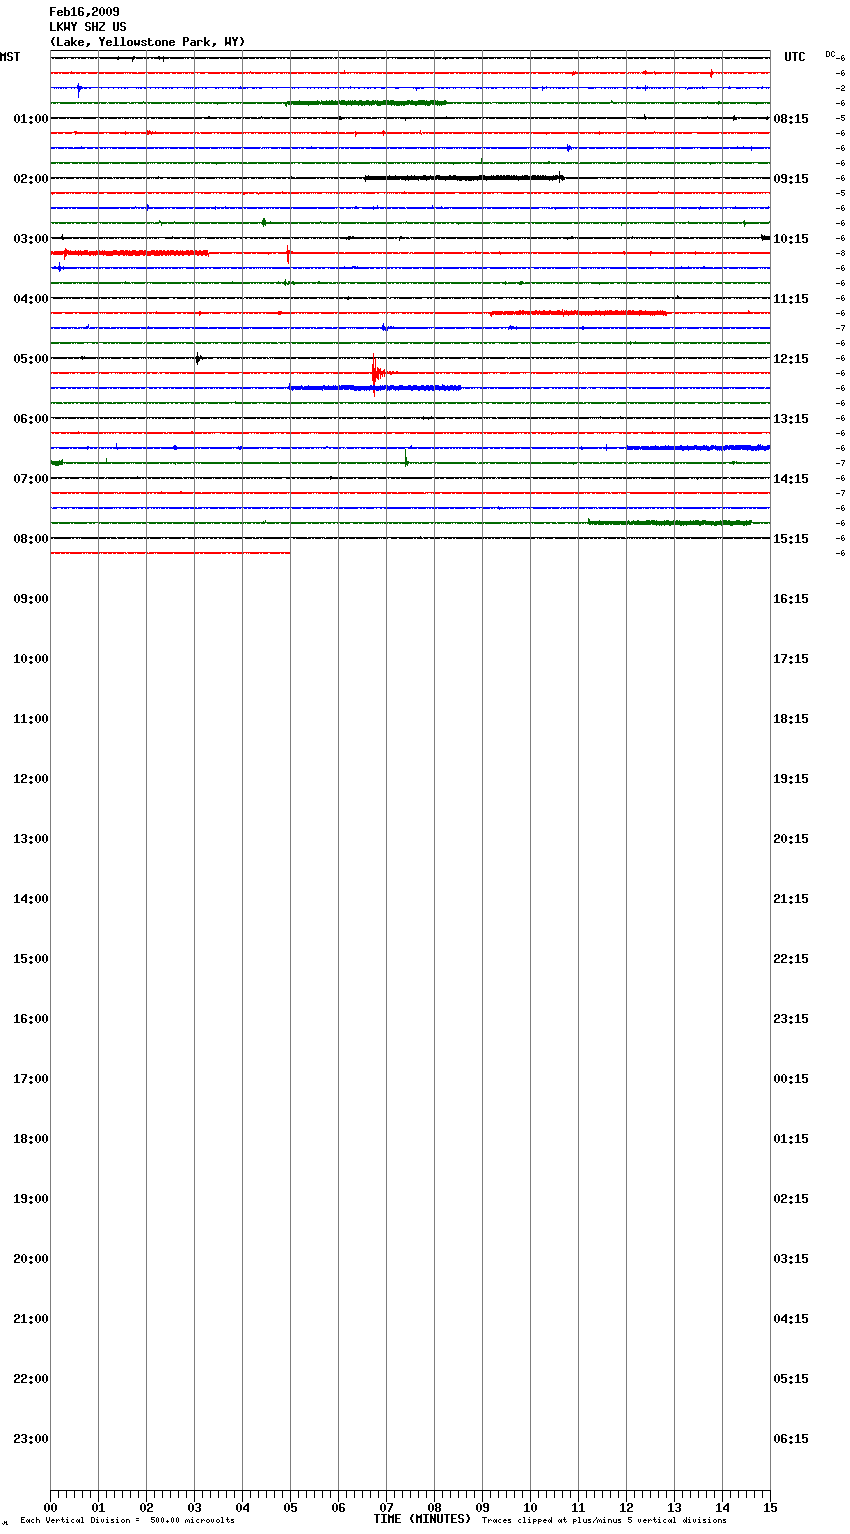Select the "16:00" MST time label
The image size is (850, 1534).
coord(31,1019)
